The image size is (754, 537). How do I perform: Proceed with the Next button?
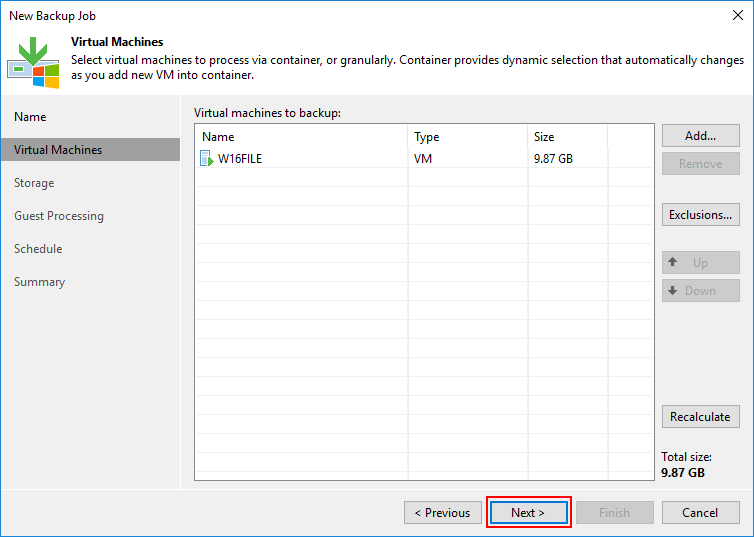point(528,513)
